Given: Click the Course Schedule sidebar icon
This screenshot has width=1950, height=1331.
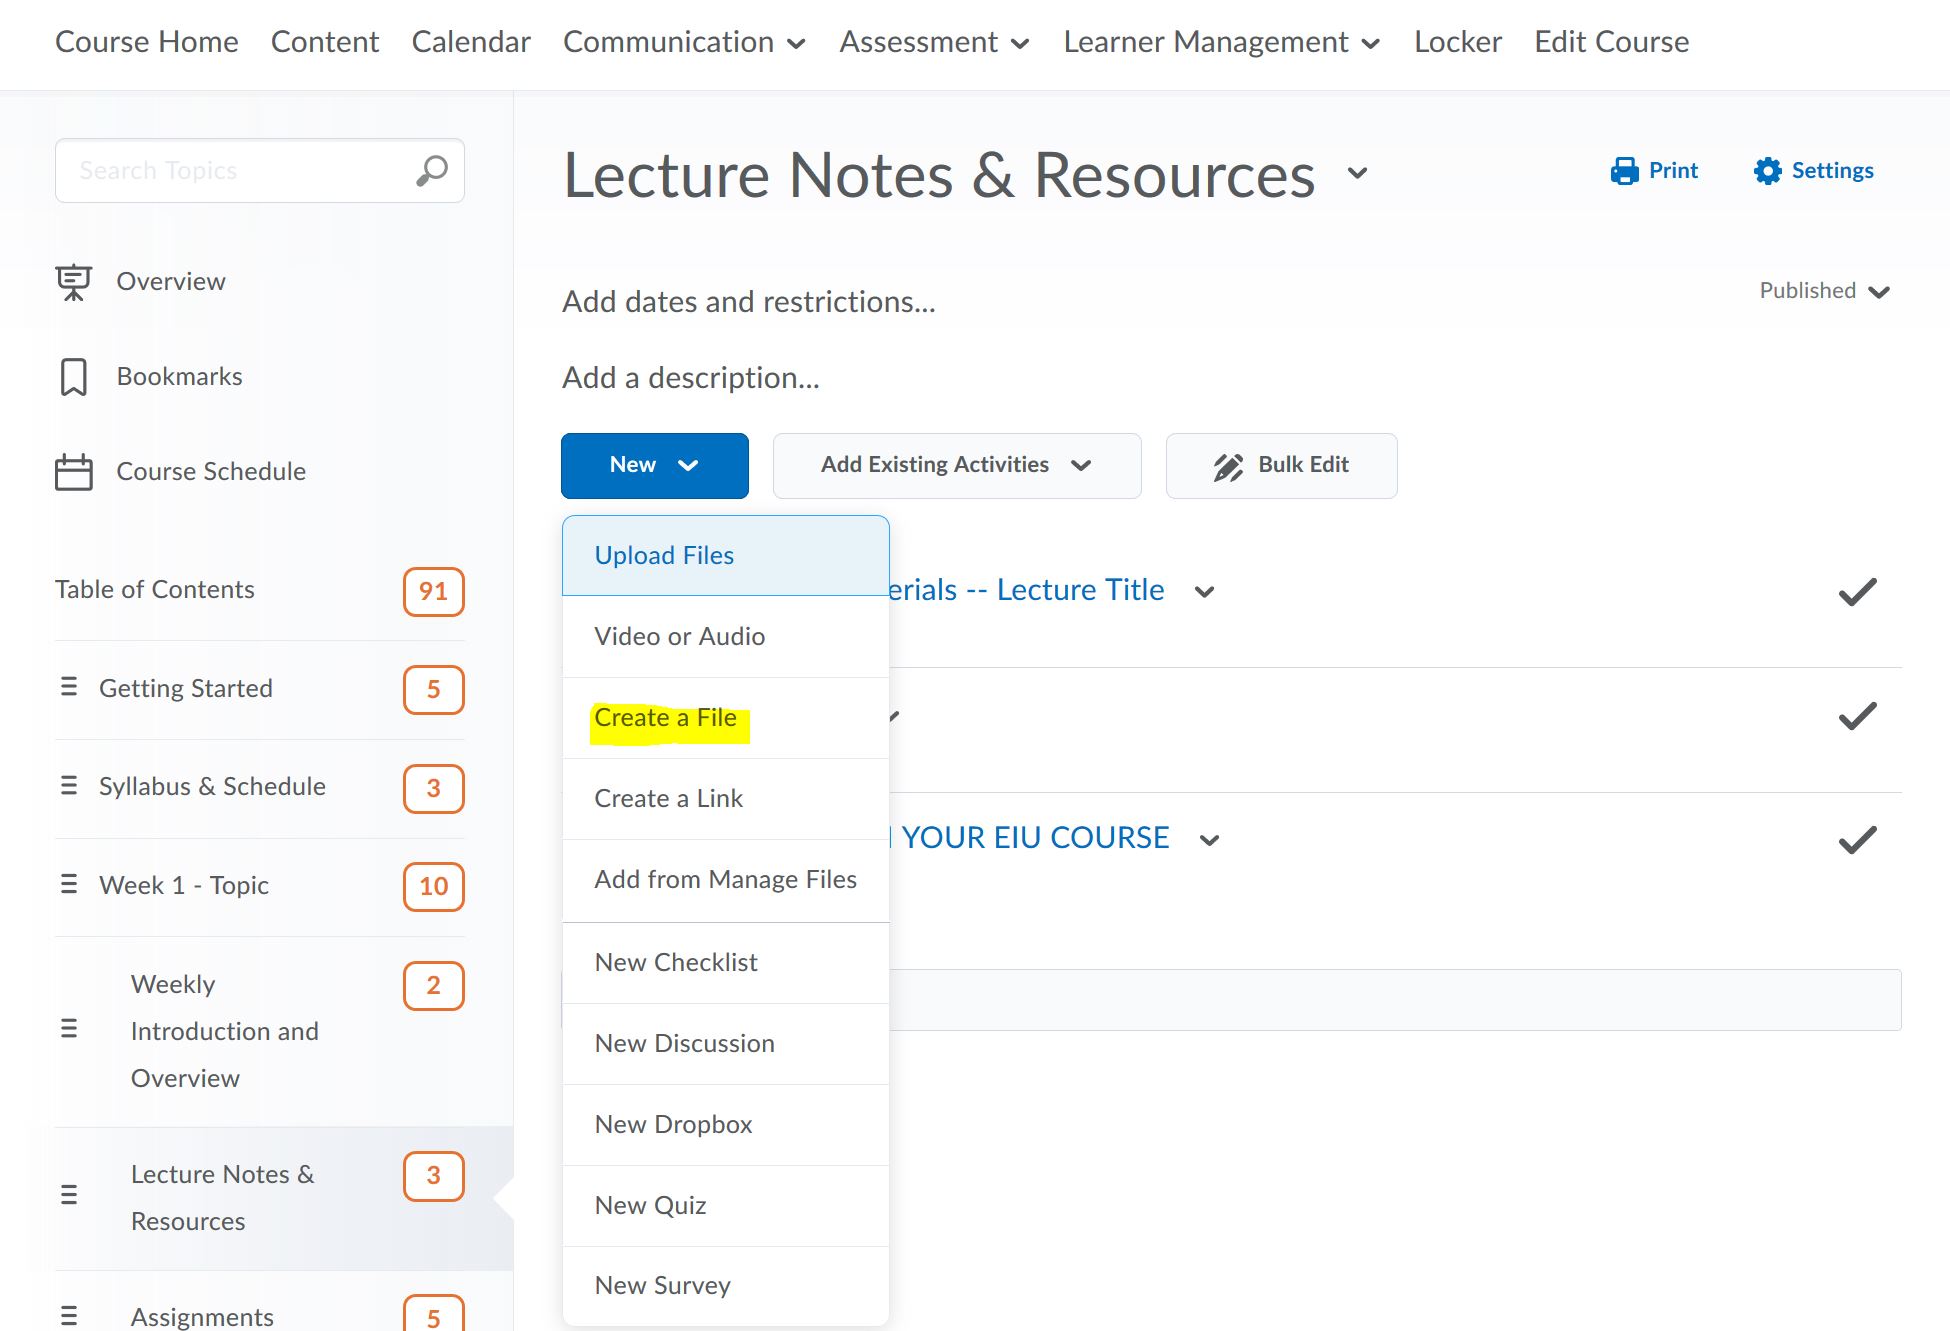Looking at the screenshot, I should click(74, 471).
